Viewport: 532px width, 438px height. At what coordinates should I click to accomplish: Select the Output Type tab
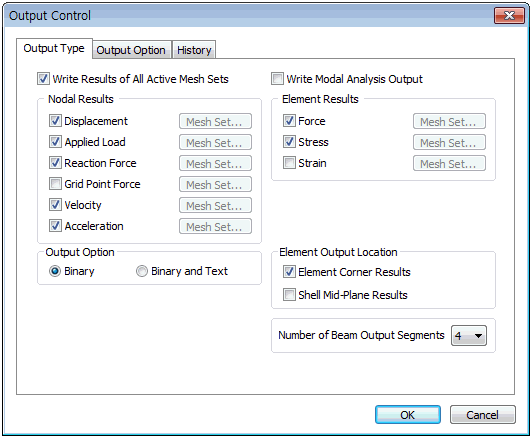coord(54,49)
